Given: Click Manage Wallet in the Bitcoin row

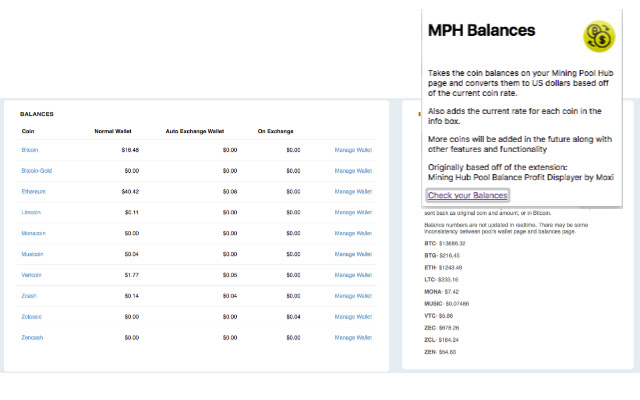Looking at the screenshot, I should (353, 150).
